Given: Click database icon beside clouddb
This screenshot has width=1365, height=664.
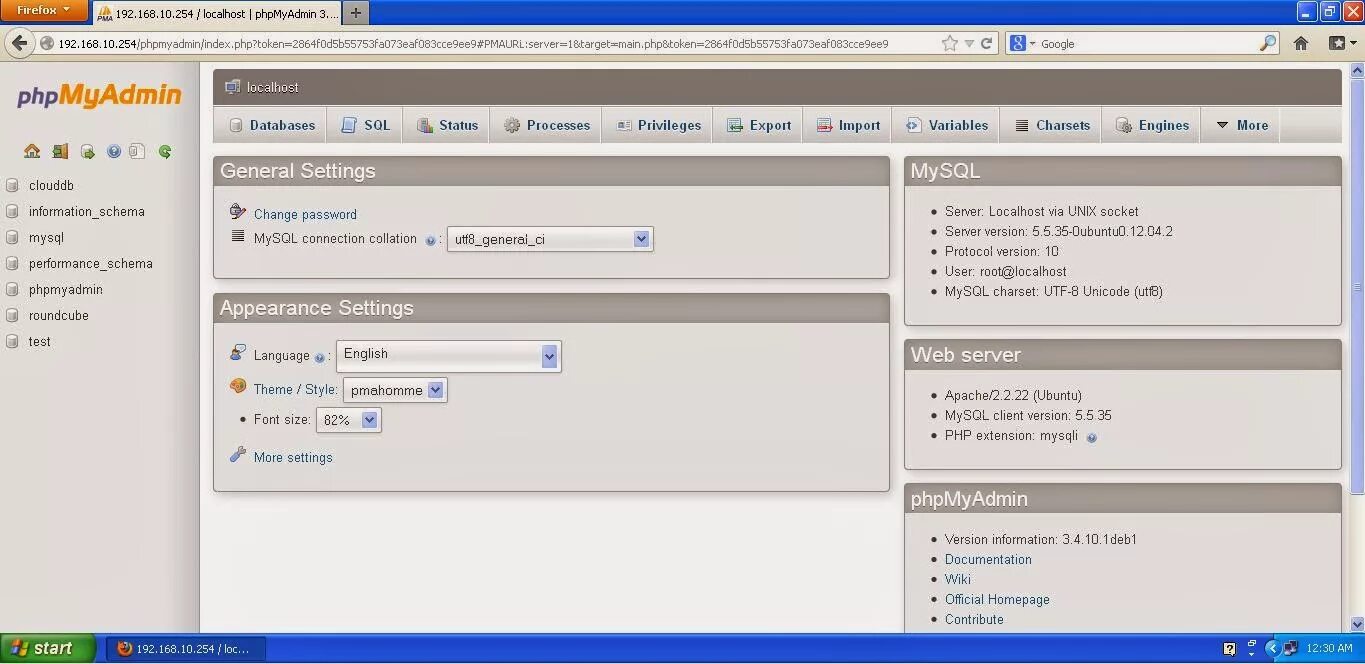Looking at the screenshot, I should pyautogui.click(x=12, y=185).
